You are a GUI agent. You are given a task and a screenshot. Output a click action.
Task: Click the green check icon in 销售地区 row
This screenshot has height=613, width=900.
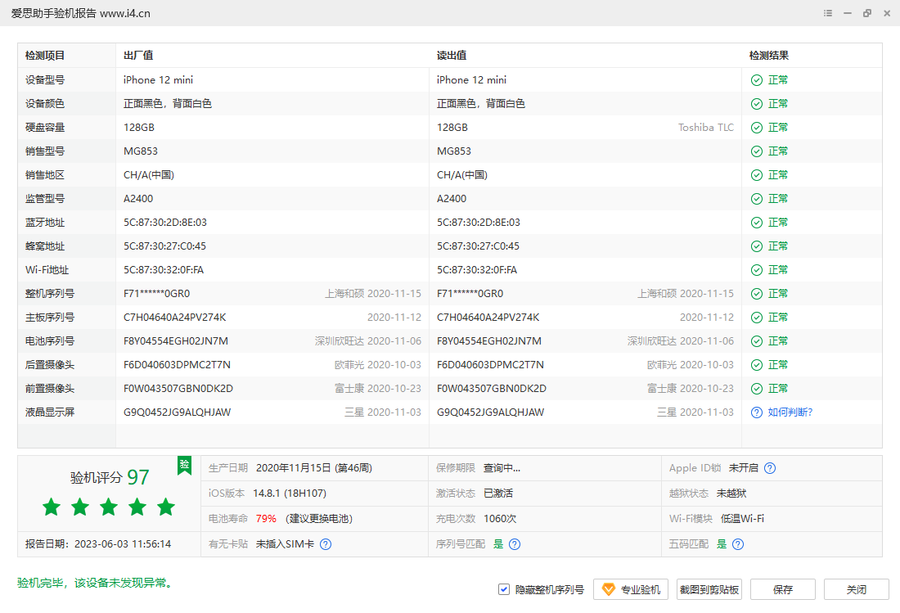coord(757,175)
